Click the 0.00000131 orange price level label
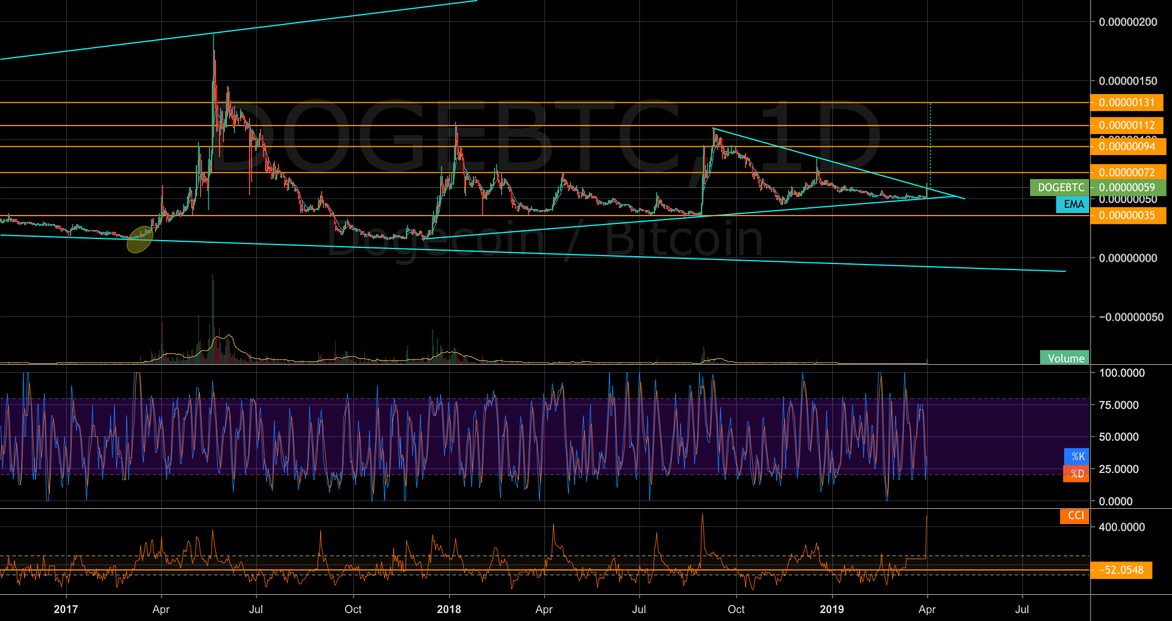Screen dimensions: 1172x621 [1128, 102]
